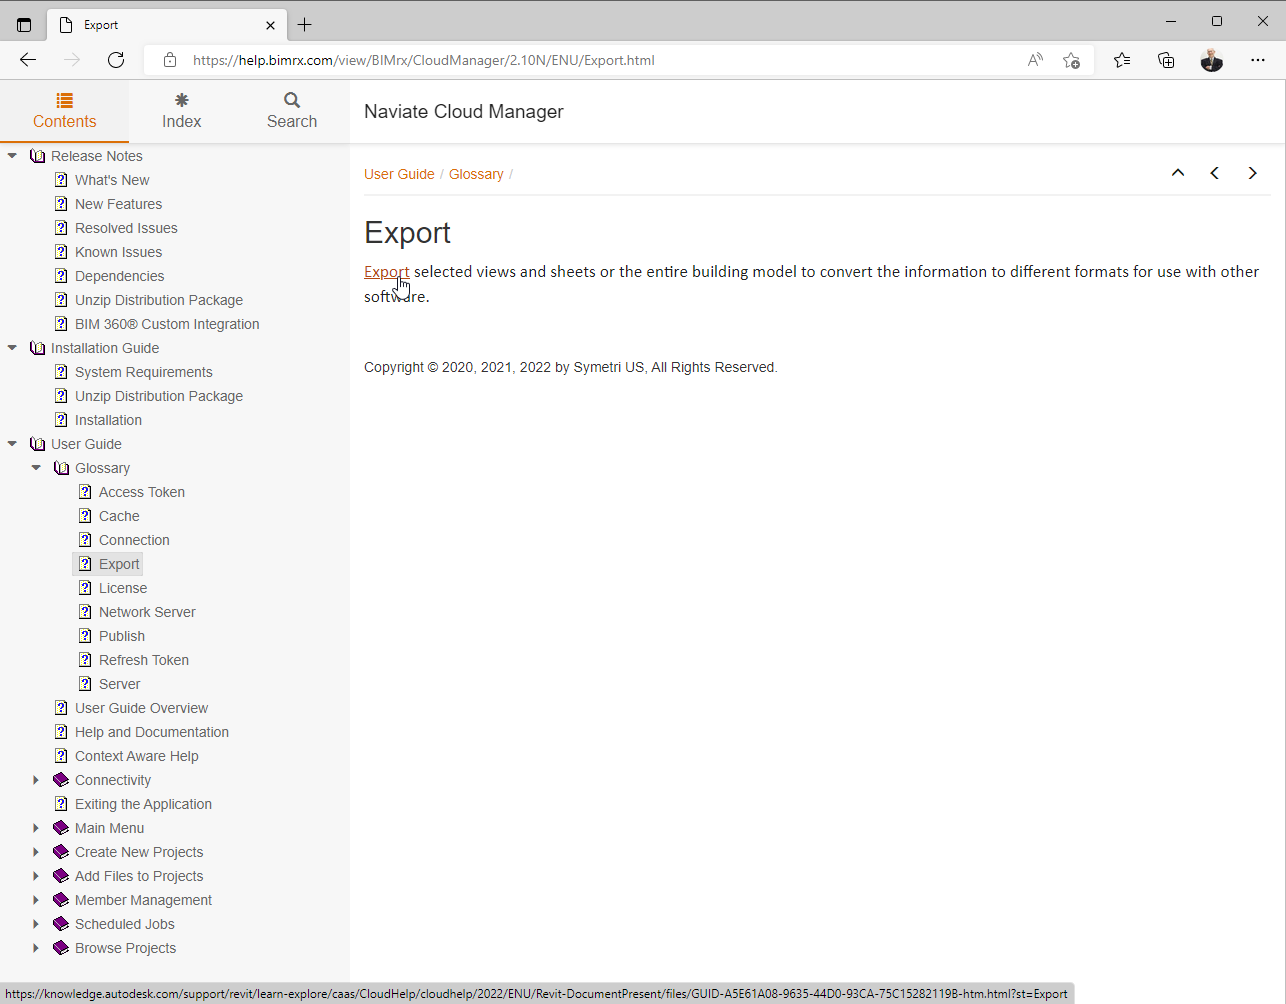Screen dimensions: 1286x1004
Task: View site information lock icon
Action: (170, 60)
